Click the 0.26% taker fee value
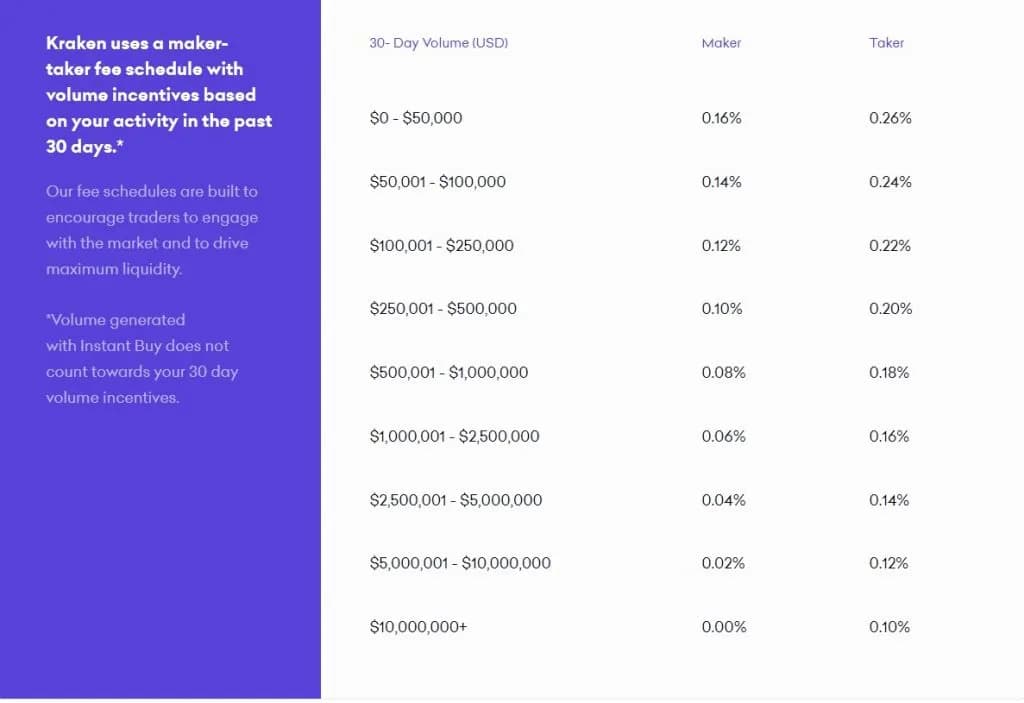The height and width of the screenshot is (703, 1024). 890,118
